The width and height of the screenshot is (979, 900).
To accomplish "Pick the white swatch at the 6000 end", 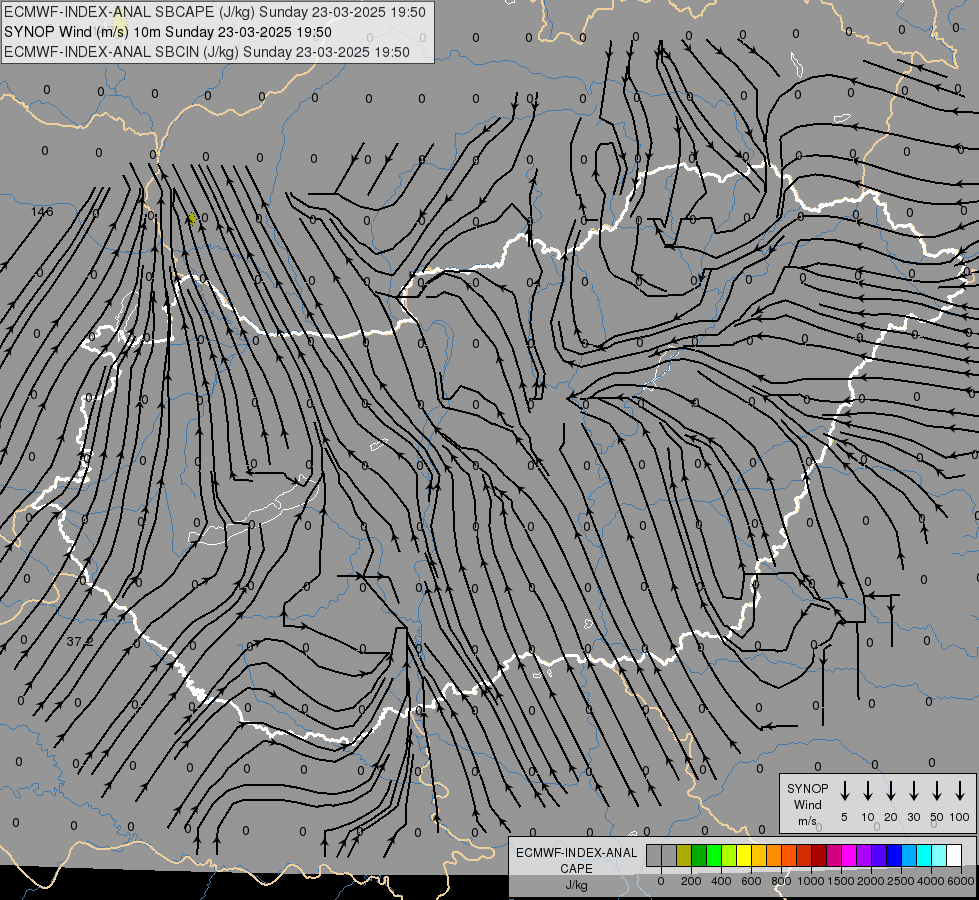I will [954, 856].
